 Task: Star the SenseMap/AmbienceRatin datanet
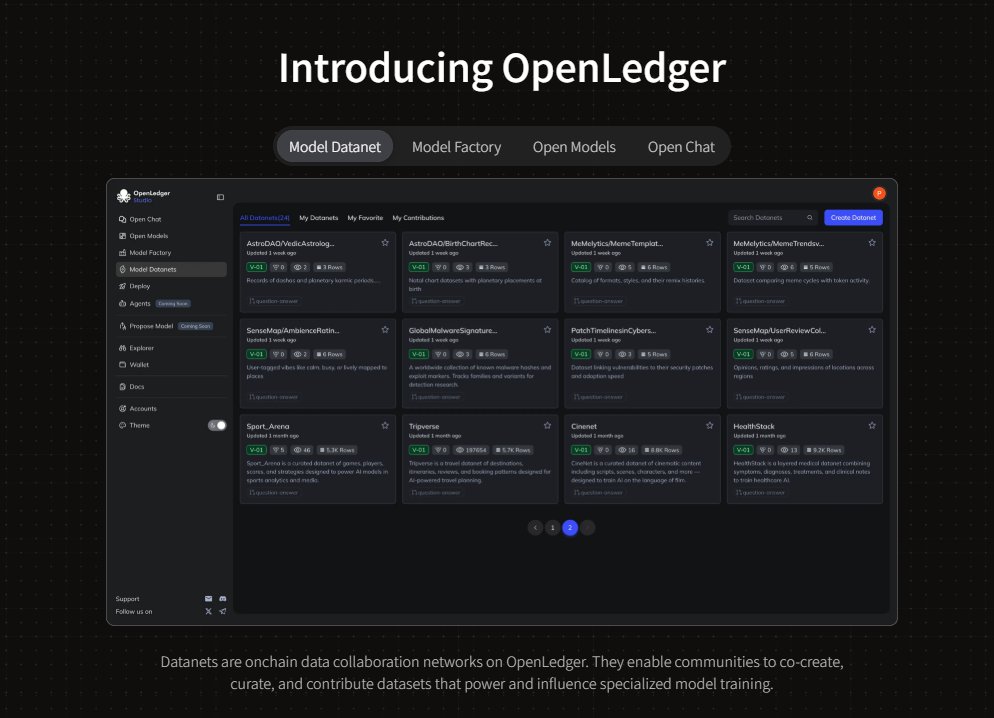tap(385, 330)
